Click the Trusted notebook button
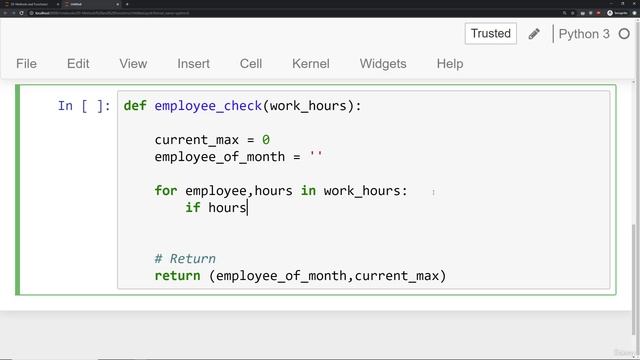The width and height of the screenshot is (640, 360). 491,33
